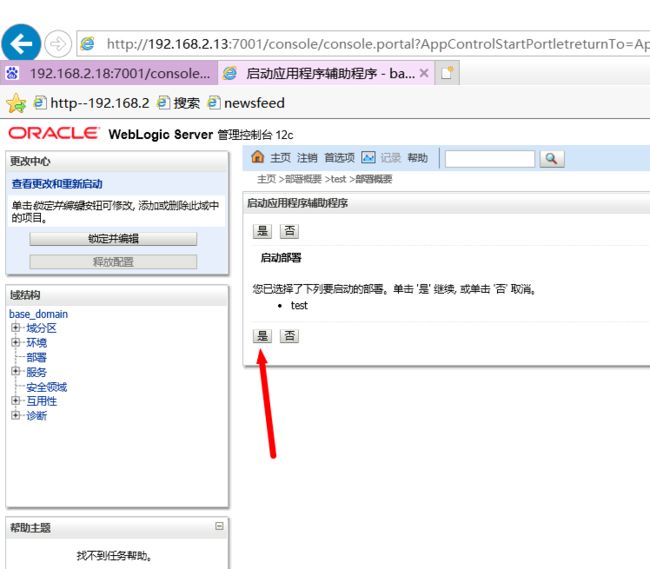Click the browser back arrow button
The height and width of the screenshot is (569, 650).
click(x=21, y=43)
